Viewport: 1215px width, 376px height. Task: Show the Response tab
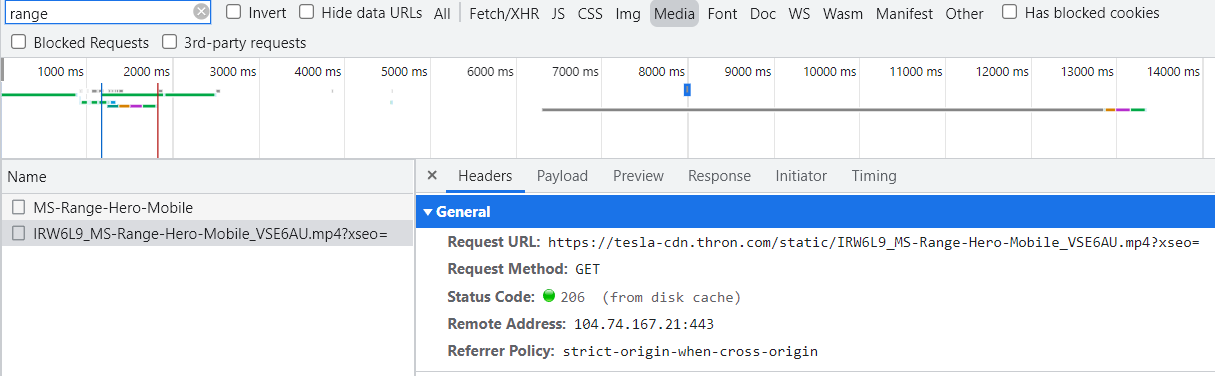[719, 175]
